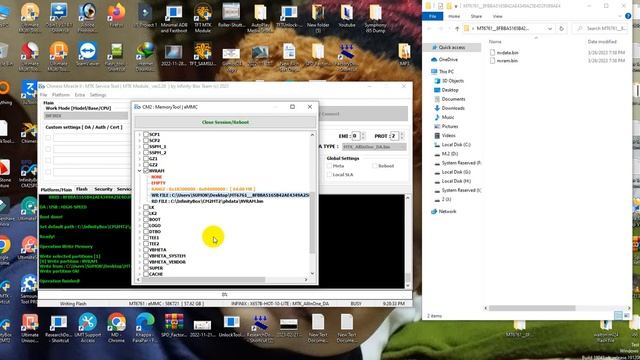This screenshot has height=360, width=640.
Task: Open the UMT Support Access shortcut
Action: [x=88, y=328]
